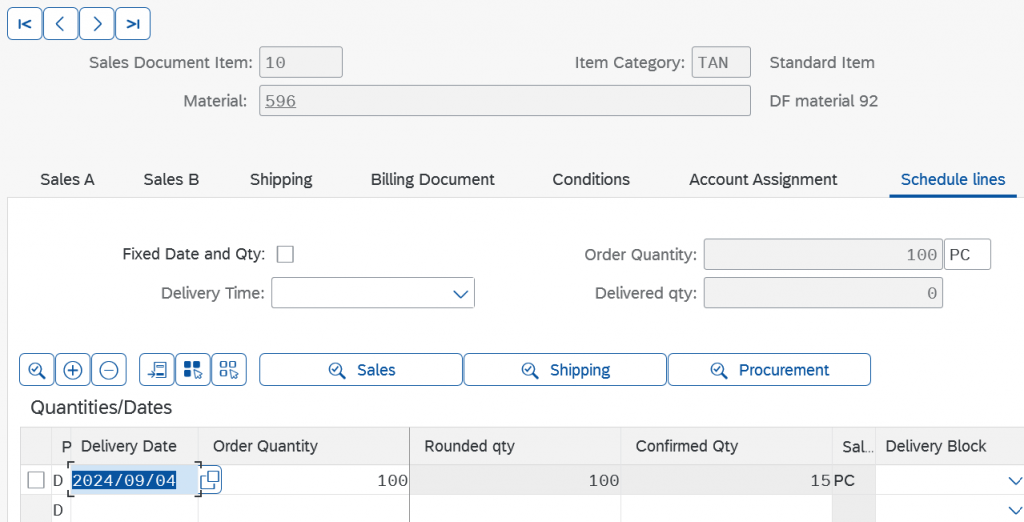Go to the previous item
This screenshot has height=522, width=1024.
point(61,24)
